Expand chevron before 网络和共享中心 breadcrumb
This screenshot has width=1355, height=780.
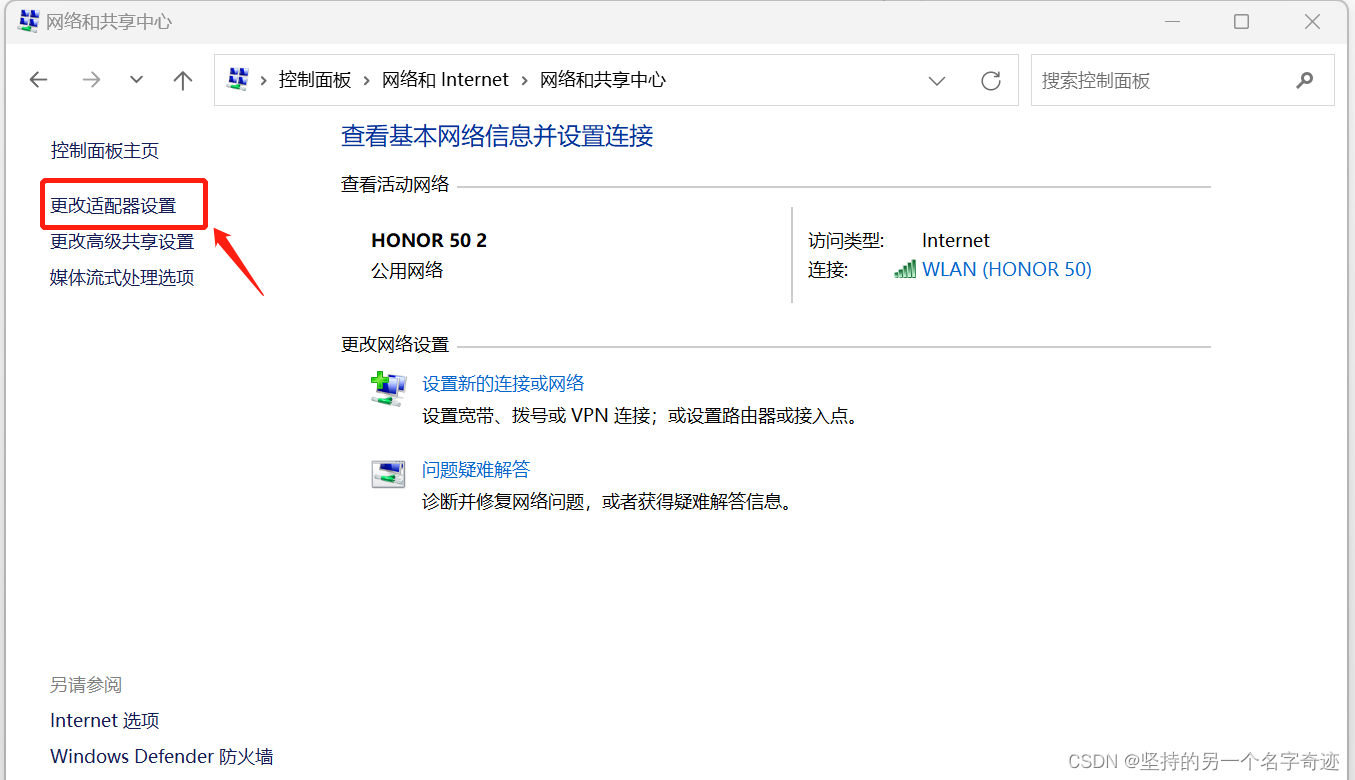[x=525, y=80]
